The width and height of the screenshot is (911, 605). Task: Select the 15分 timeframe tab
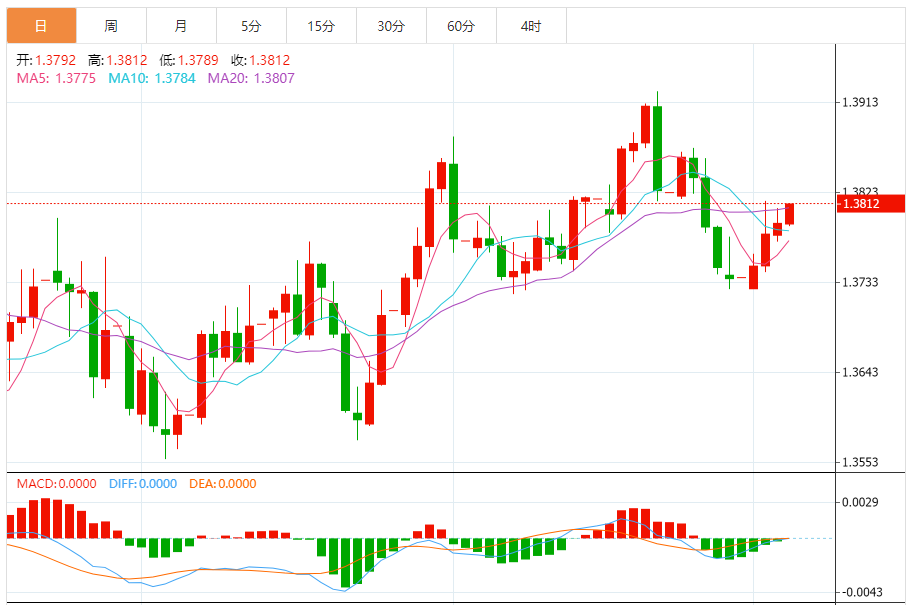321,26
